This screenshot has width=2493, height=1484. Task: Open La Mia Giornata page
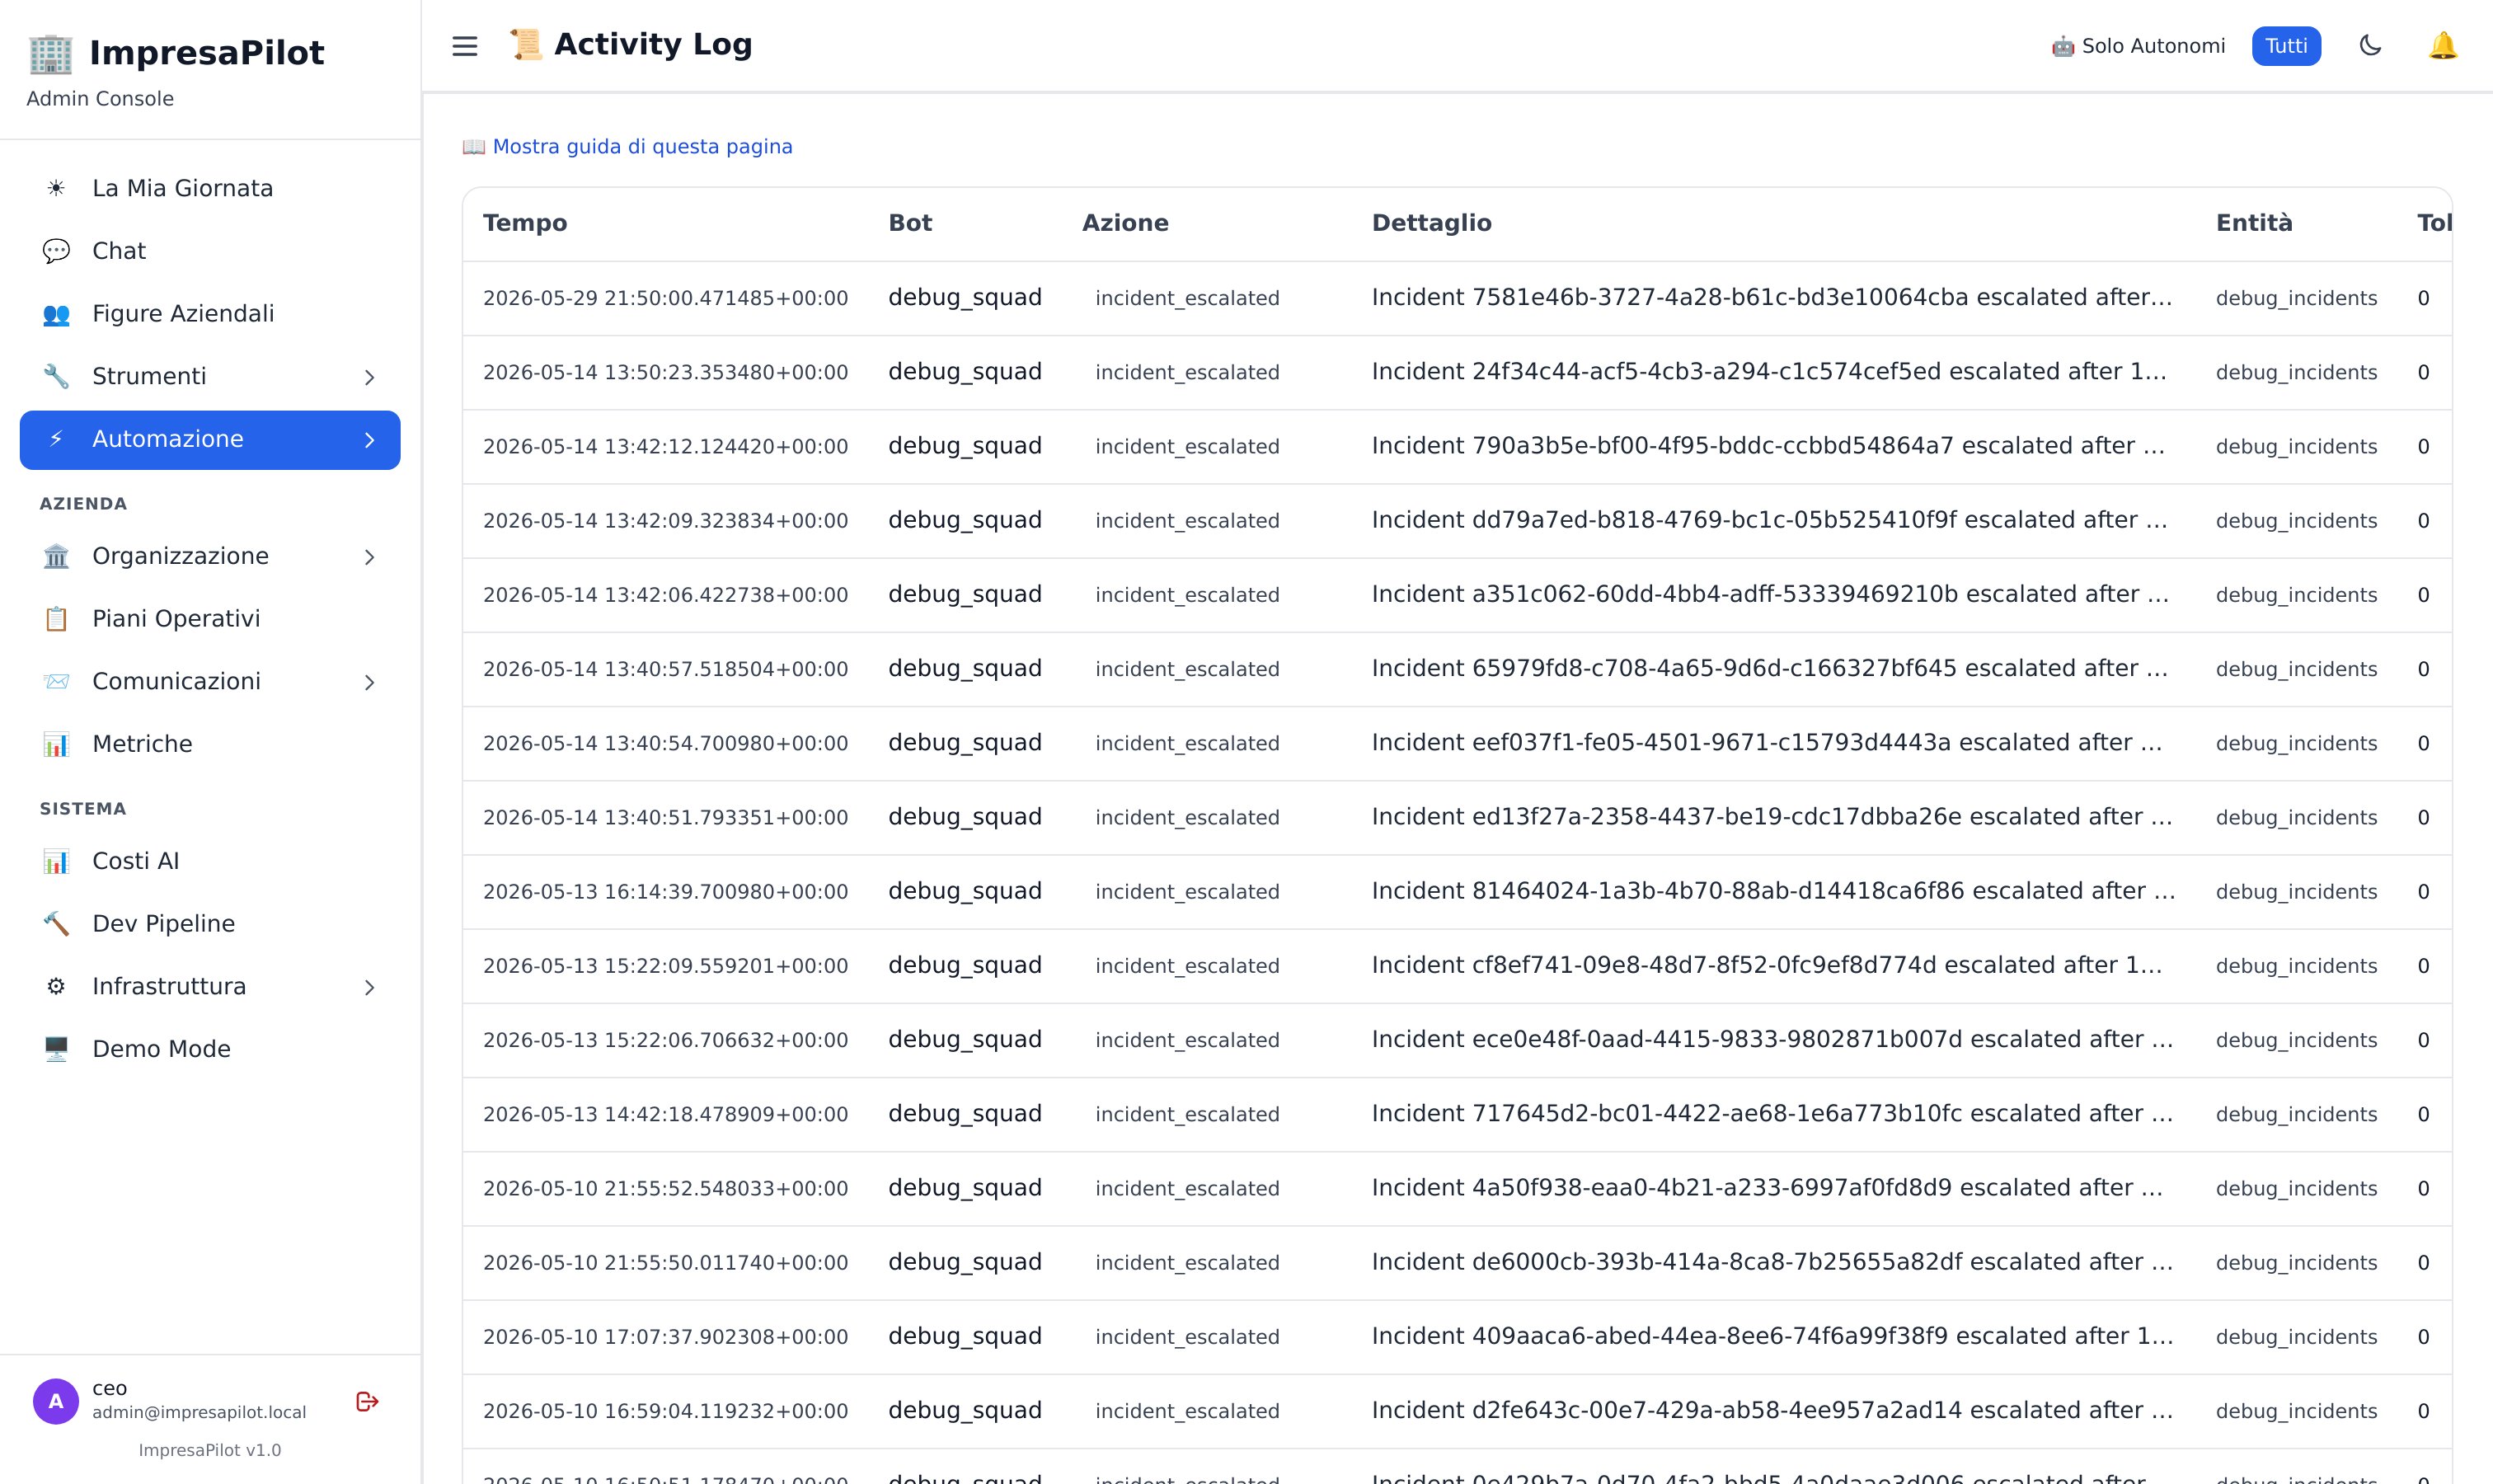tap(210, 188)
